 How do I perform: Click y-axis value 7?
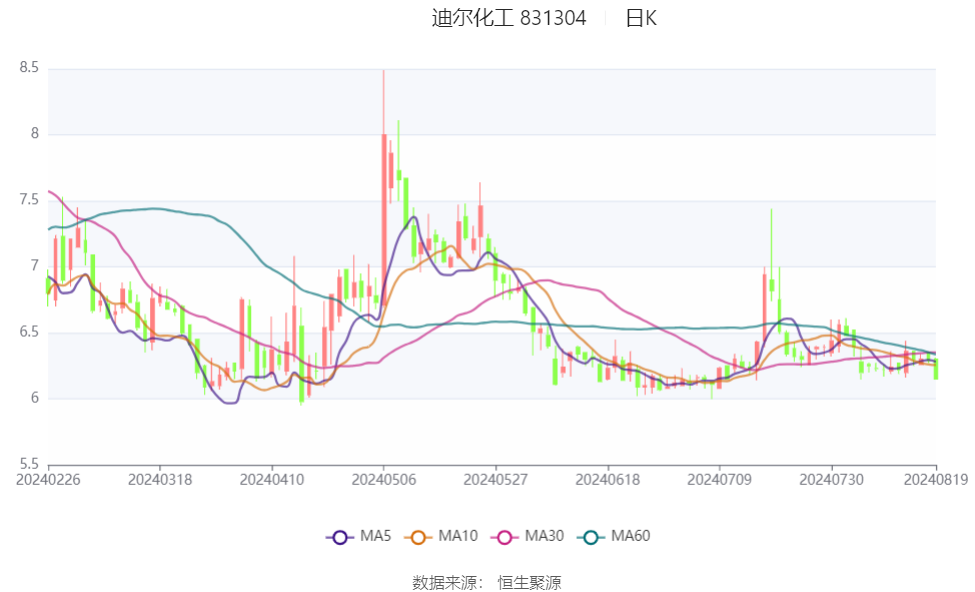35,266
